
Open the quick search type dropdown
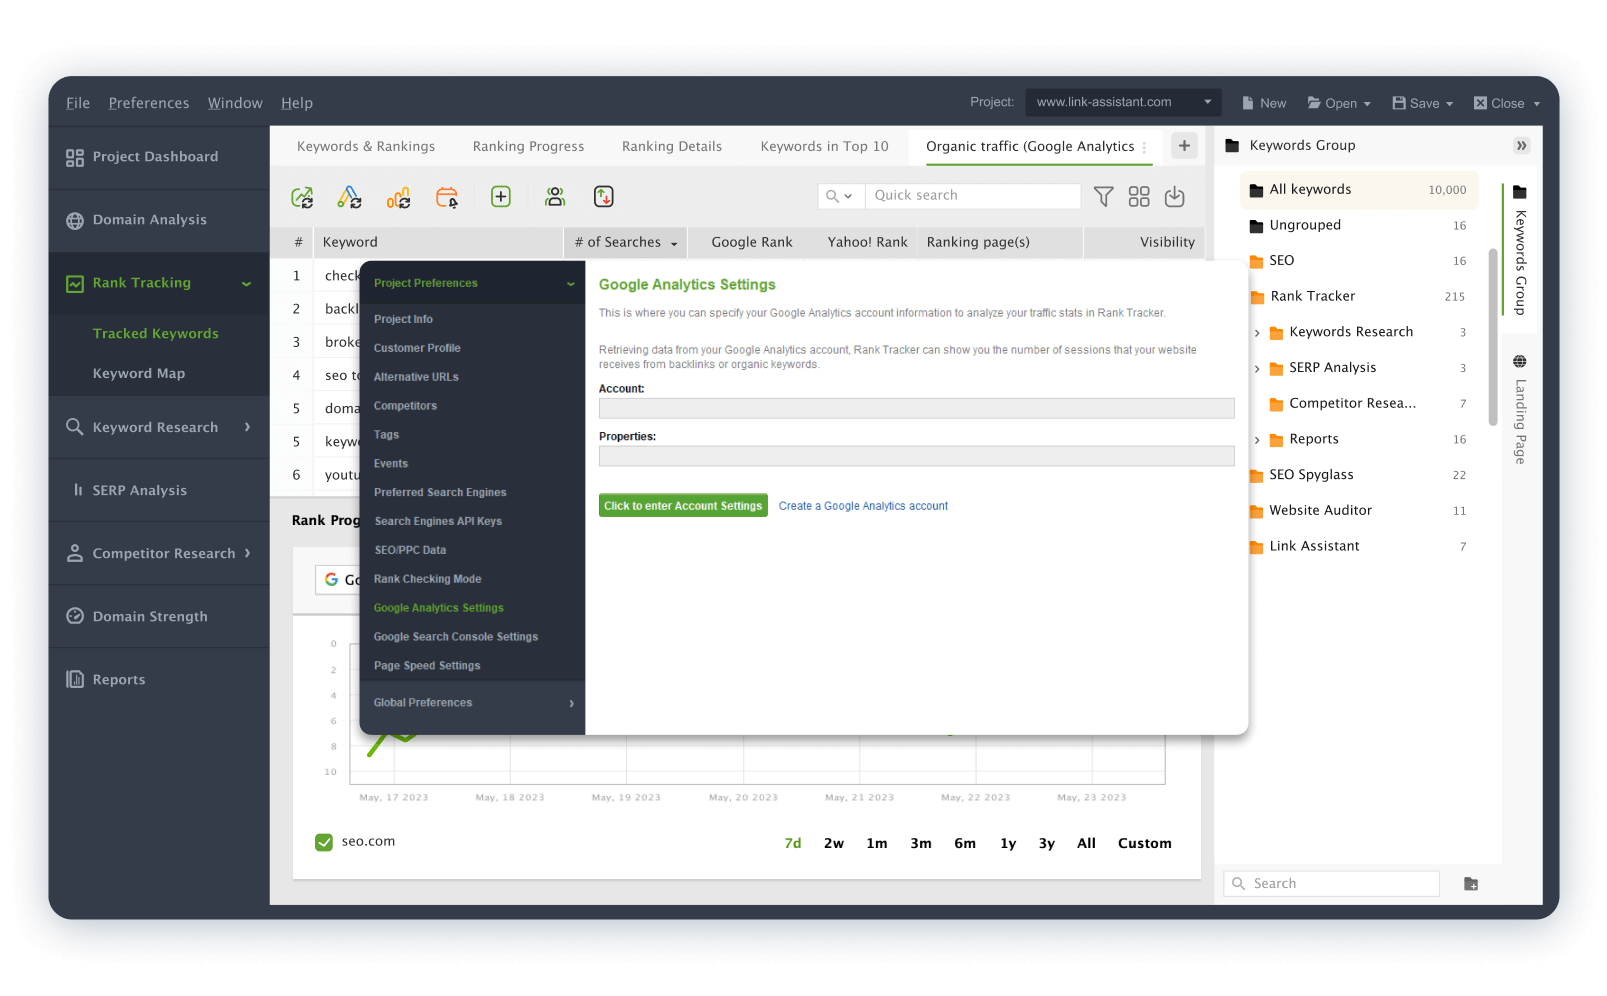[x=840, y=196]
